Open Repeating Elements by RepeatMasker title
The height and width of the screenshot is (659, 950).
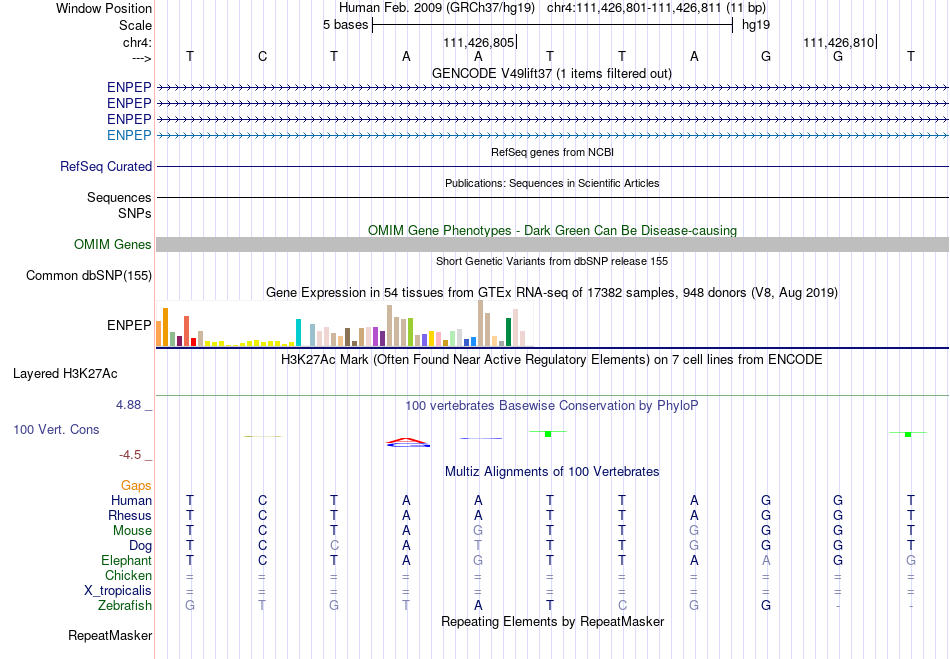point(553,621)
